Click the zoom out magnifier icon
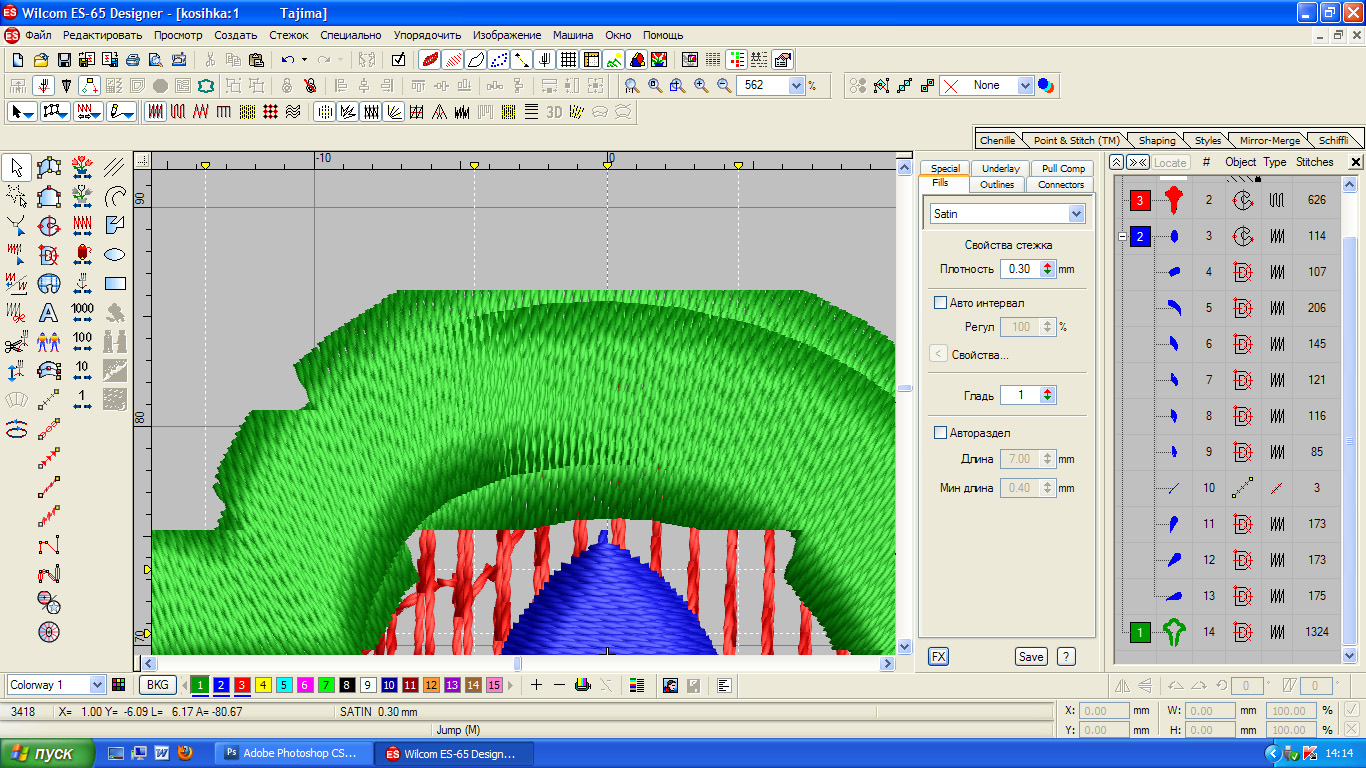 pos(724,86)
